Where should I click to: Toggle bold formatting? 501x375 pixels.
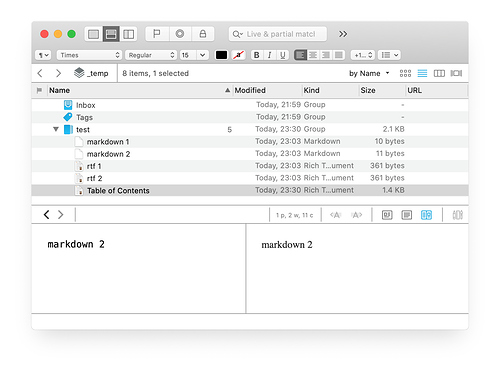coord(256,55)
